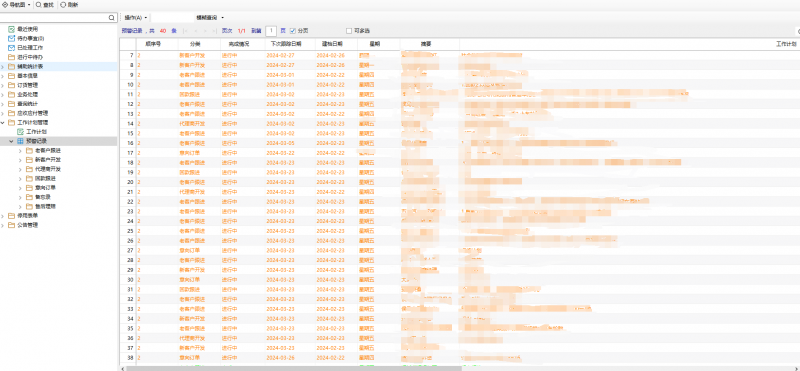Viewport: 800px width, 371px height.
Task: Open the 模糊查询 dropdown arrow
Action: (223, 18)
